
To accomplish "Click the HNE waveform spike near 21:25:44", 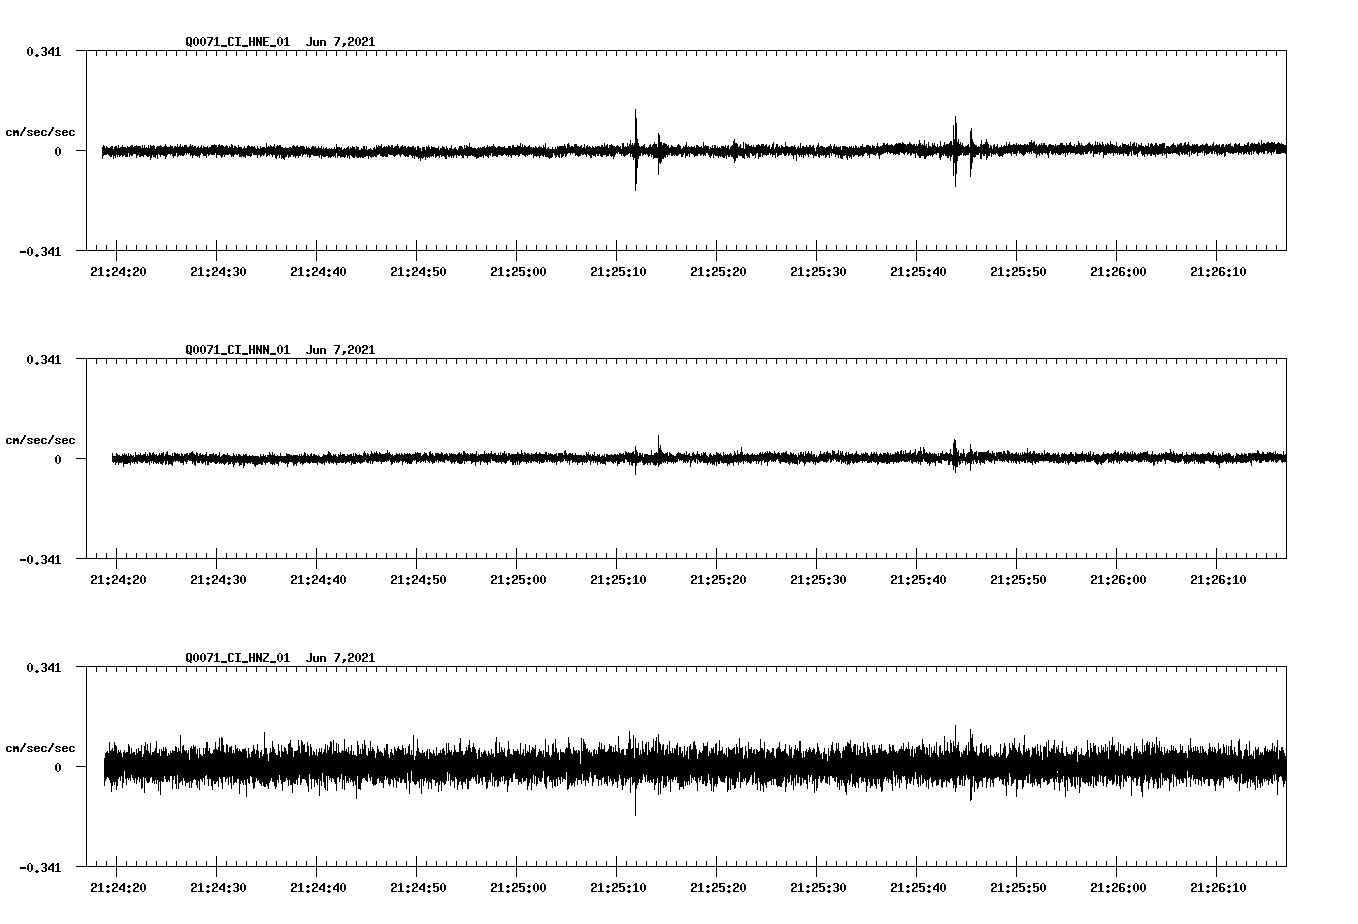I will point(955,151).
